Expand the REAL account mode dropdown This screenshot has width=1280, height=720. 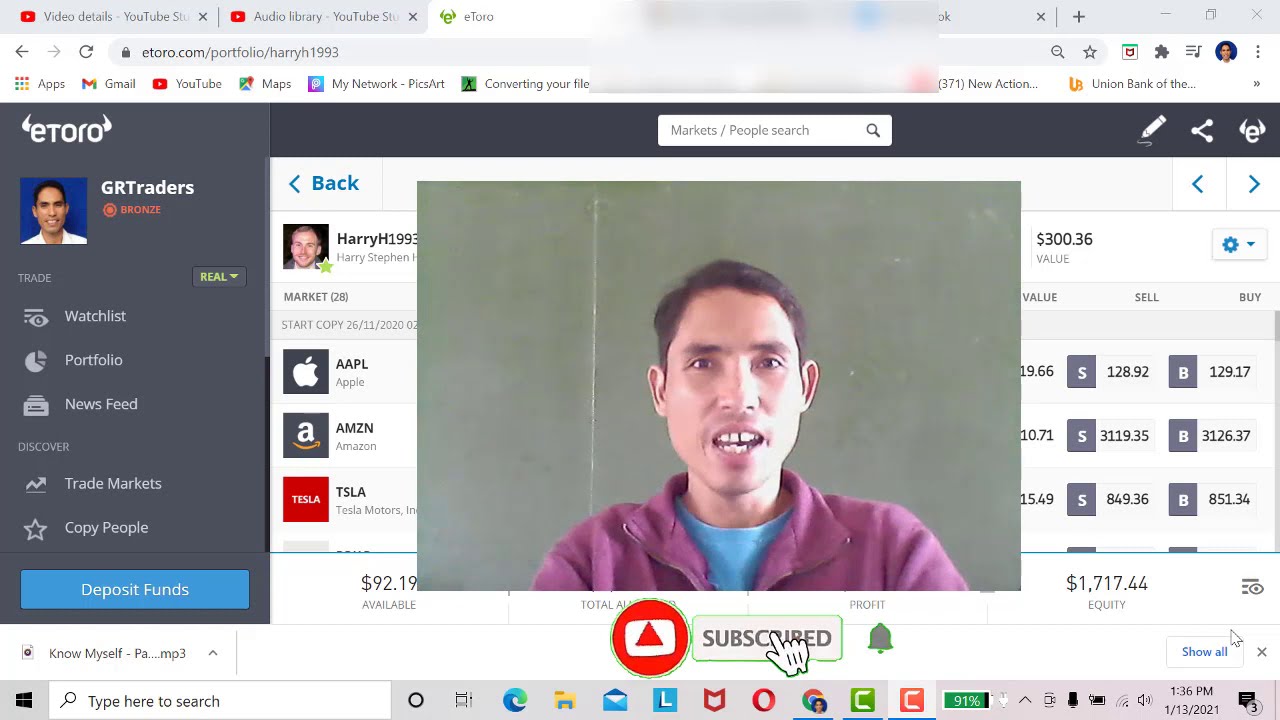point(219,277)
